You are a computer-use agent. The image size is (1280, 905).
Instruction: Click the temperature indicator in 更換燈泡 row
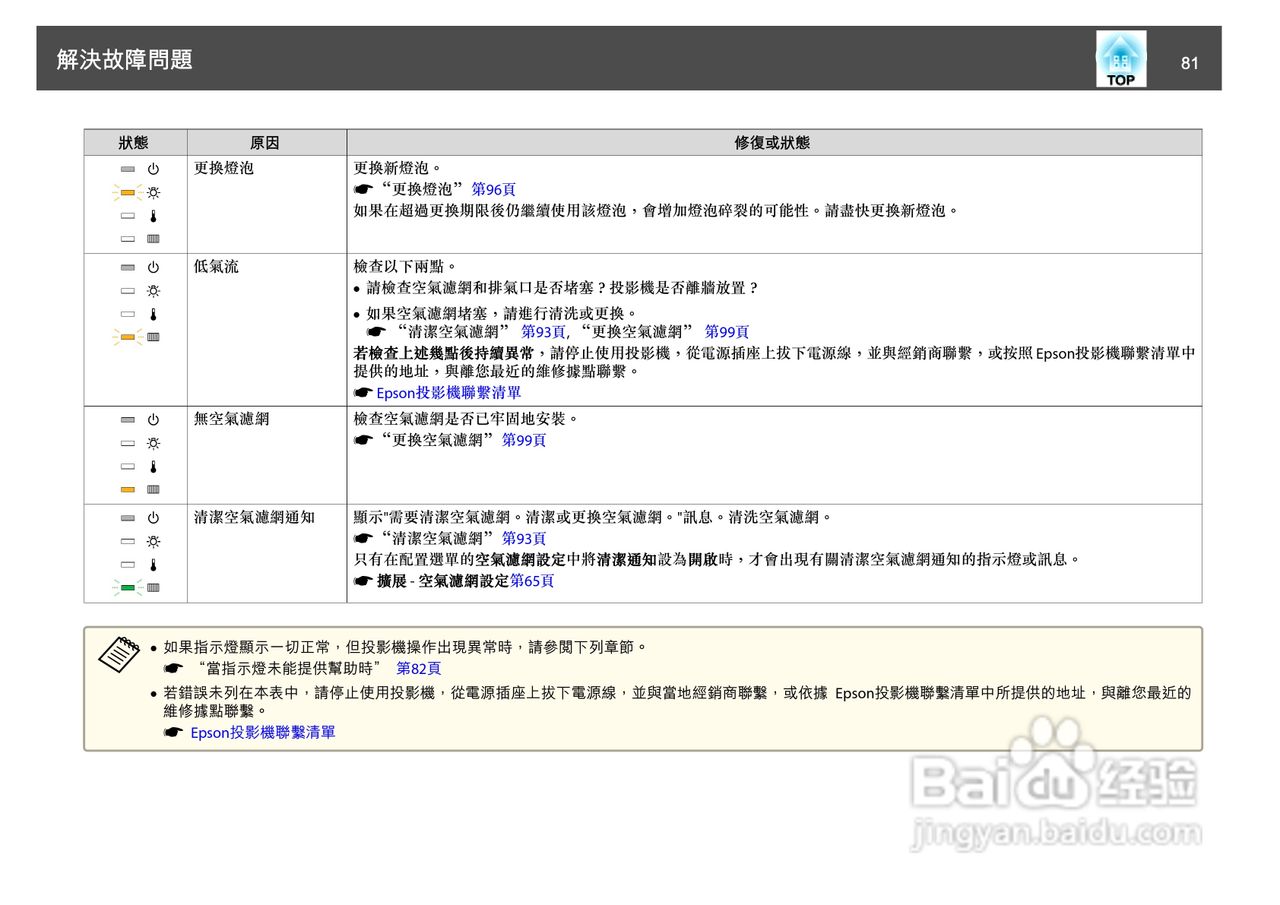coord(128,215)
